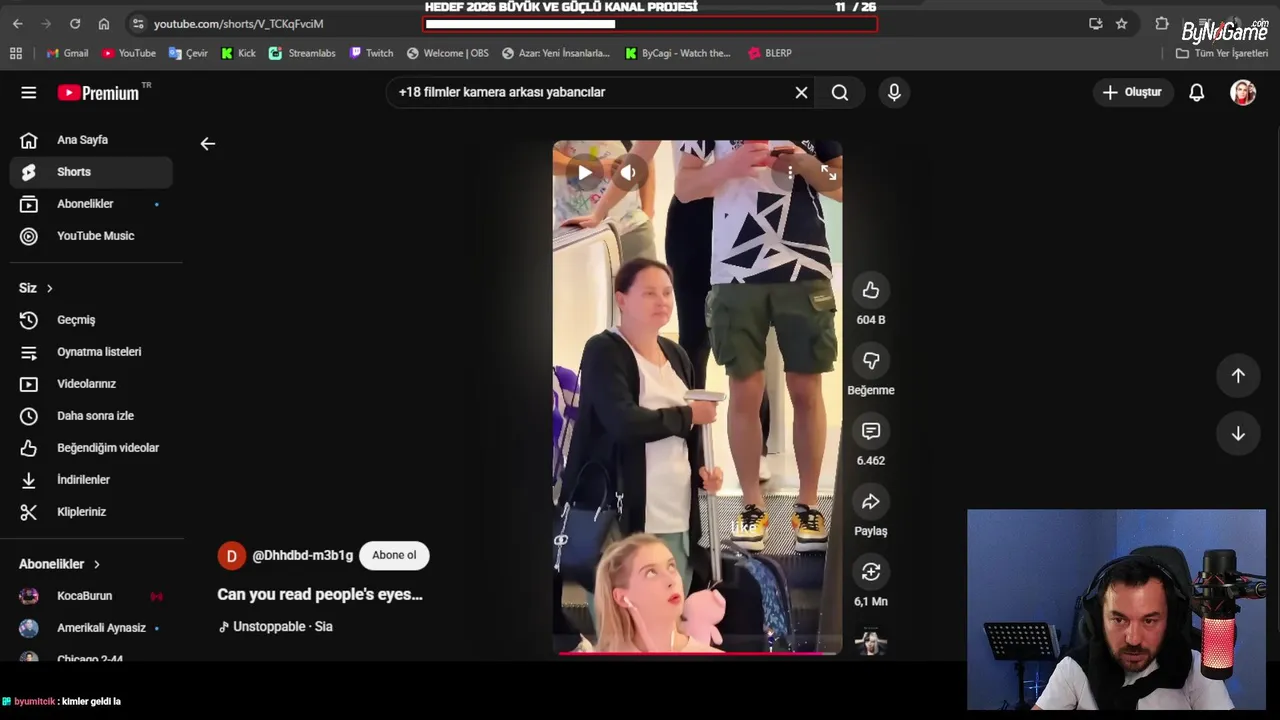Expand the Siz section chevron
Screen dimensions: 1280x720
pyautogui.click(x=49, y=288)
